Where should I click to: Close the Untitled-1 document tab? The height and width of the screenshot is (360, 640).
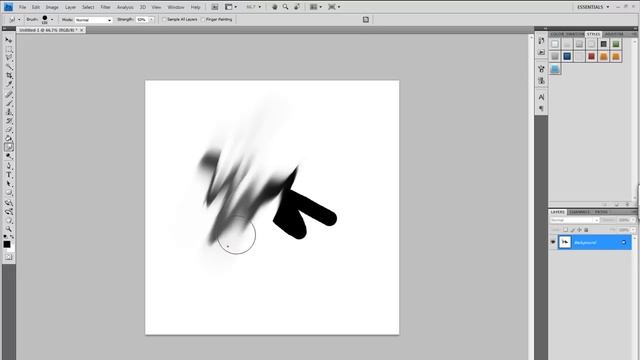82,30
